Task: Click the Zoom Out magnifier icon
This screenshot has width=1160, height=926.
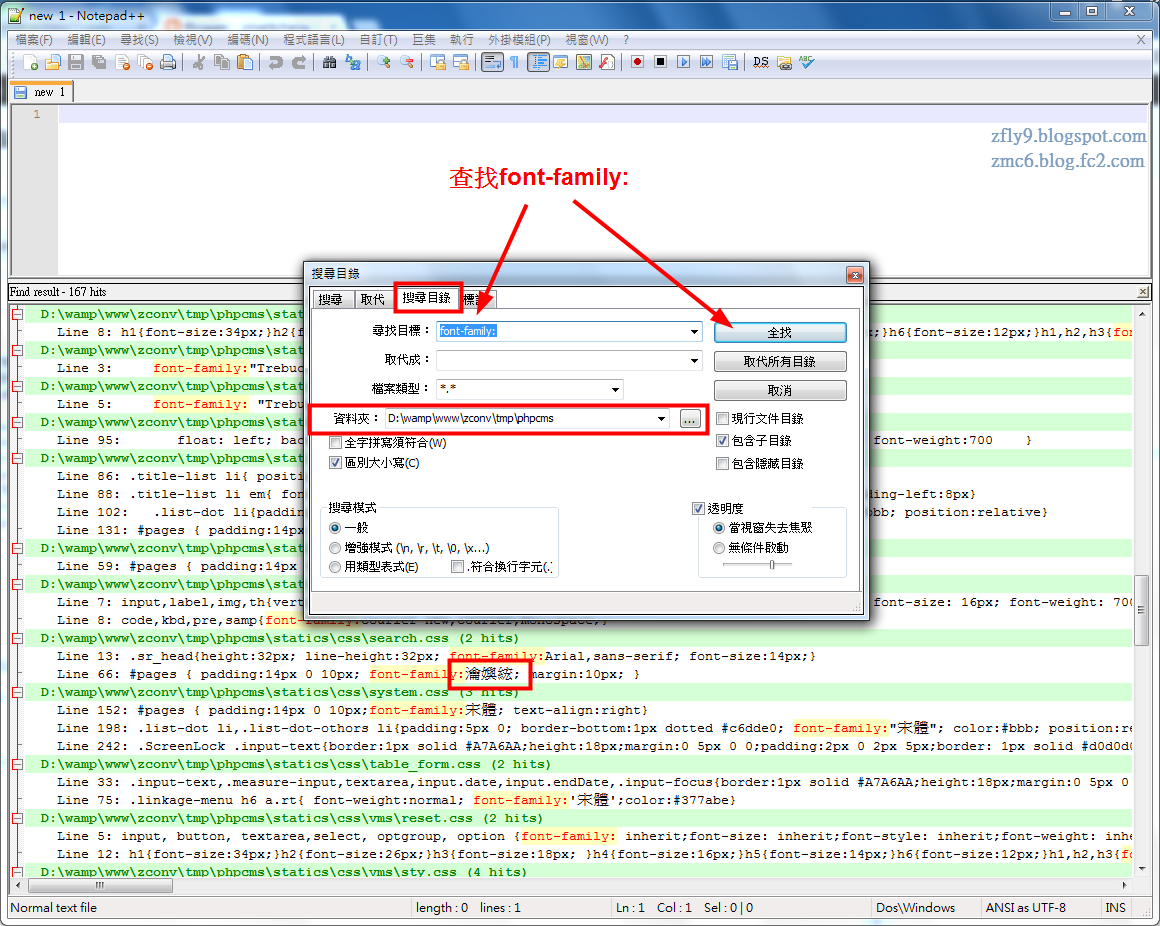Action: [406, 63]
